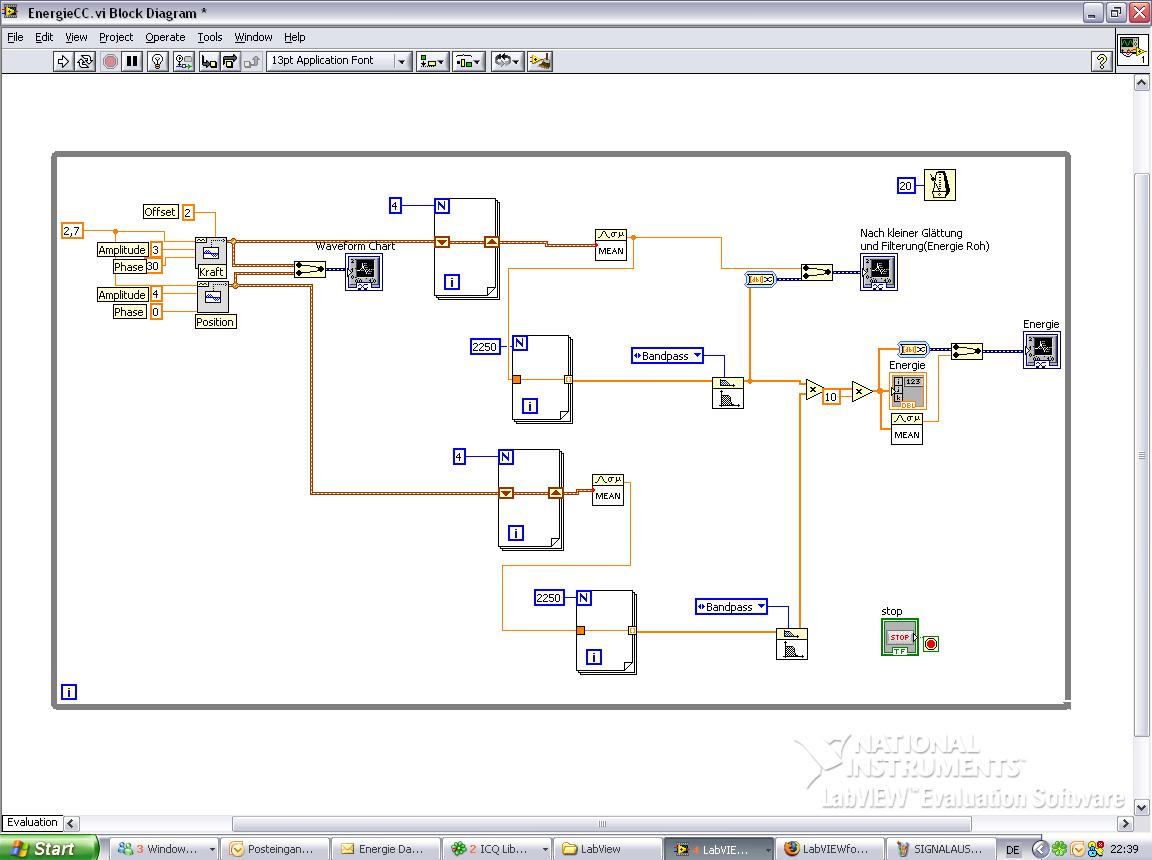Open the lower Bandpass enum selector
1152x860 pixels.
point(731,607)
